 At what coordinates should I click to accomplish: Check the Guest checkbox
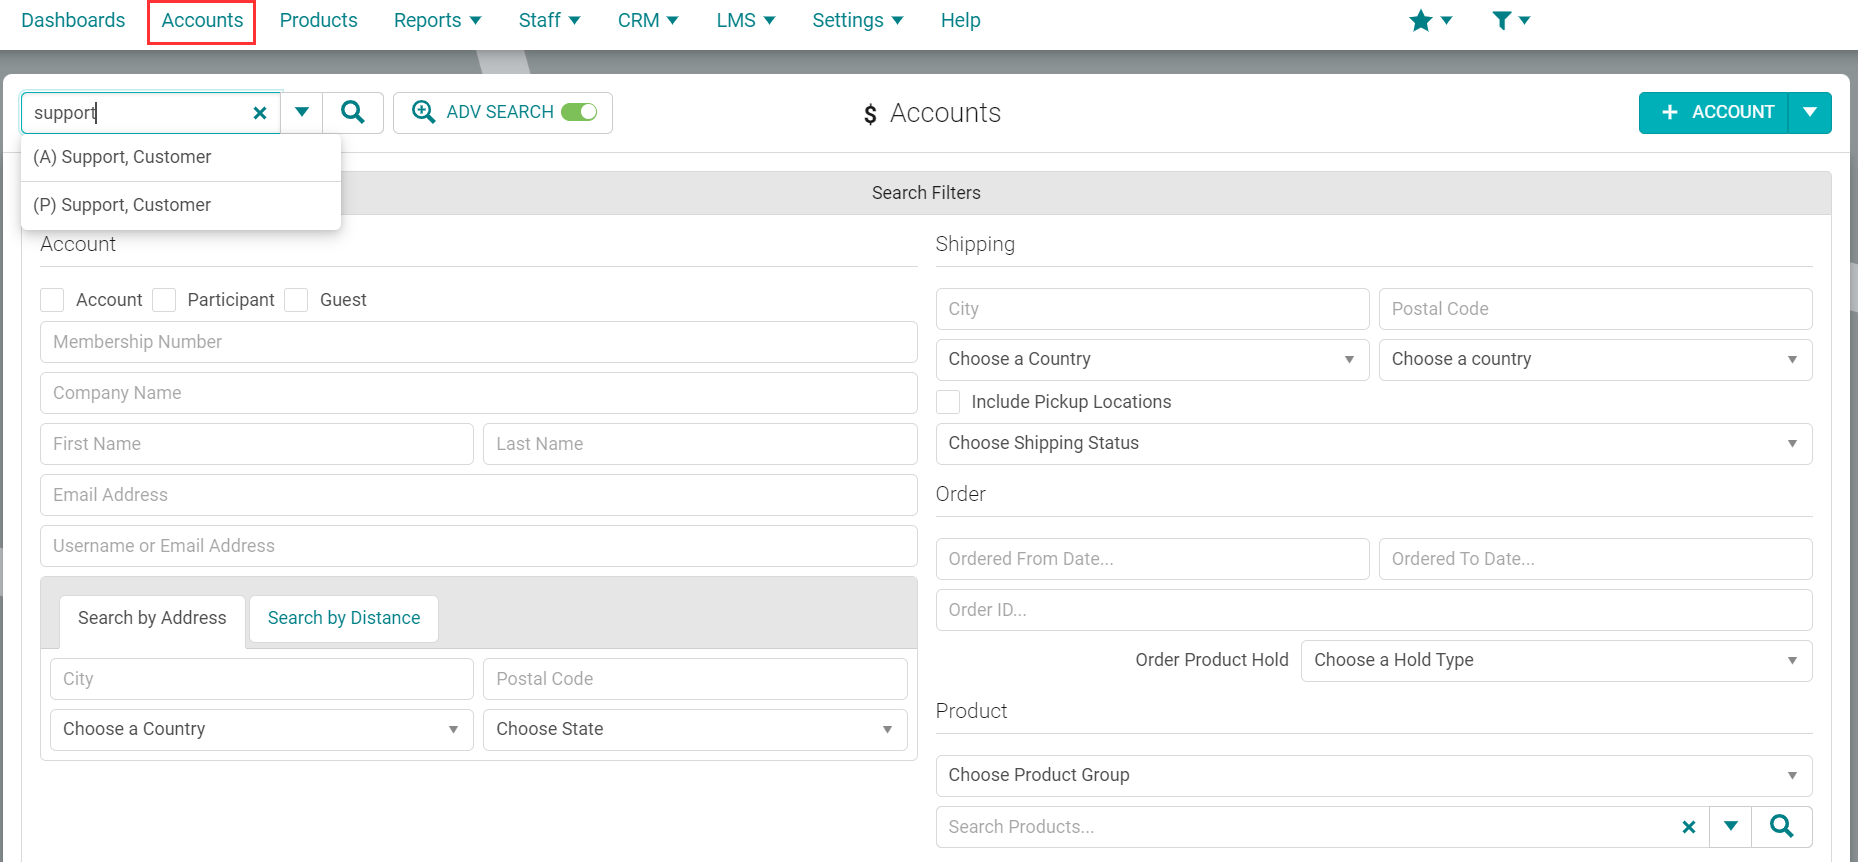[x=296, y=300]
